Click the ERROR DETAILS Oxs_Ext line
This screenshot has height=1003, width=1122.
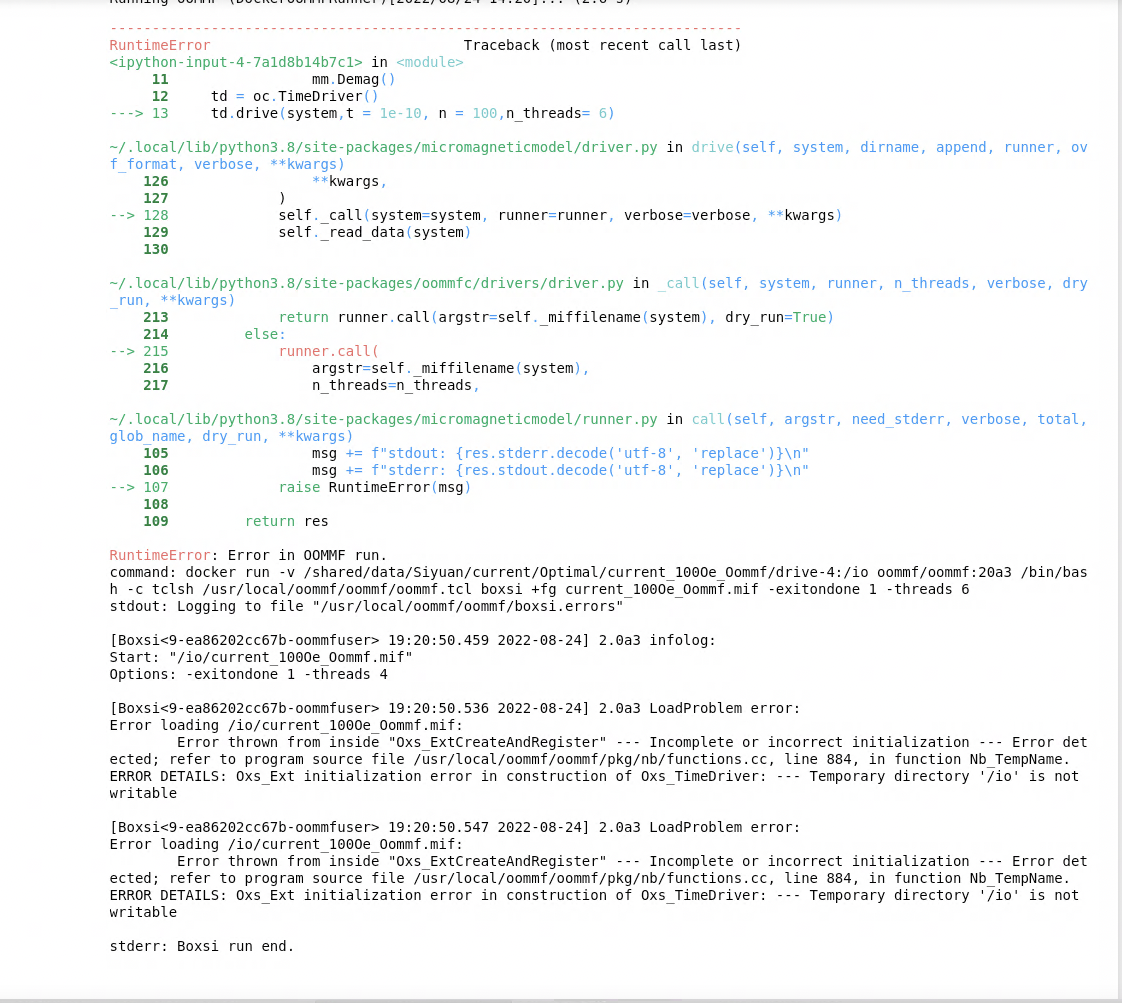point(400,776)
